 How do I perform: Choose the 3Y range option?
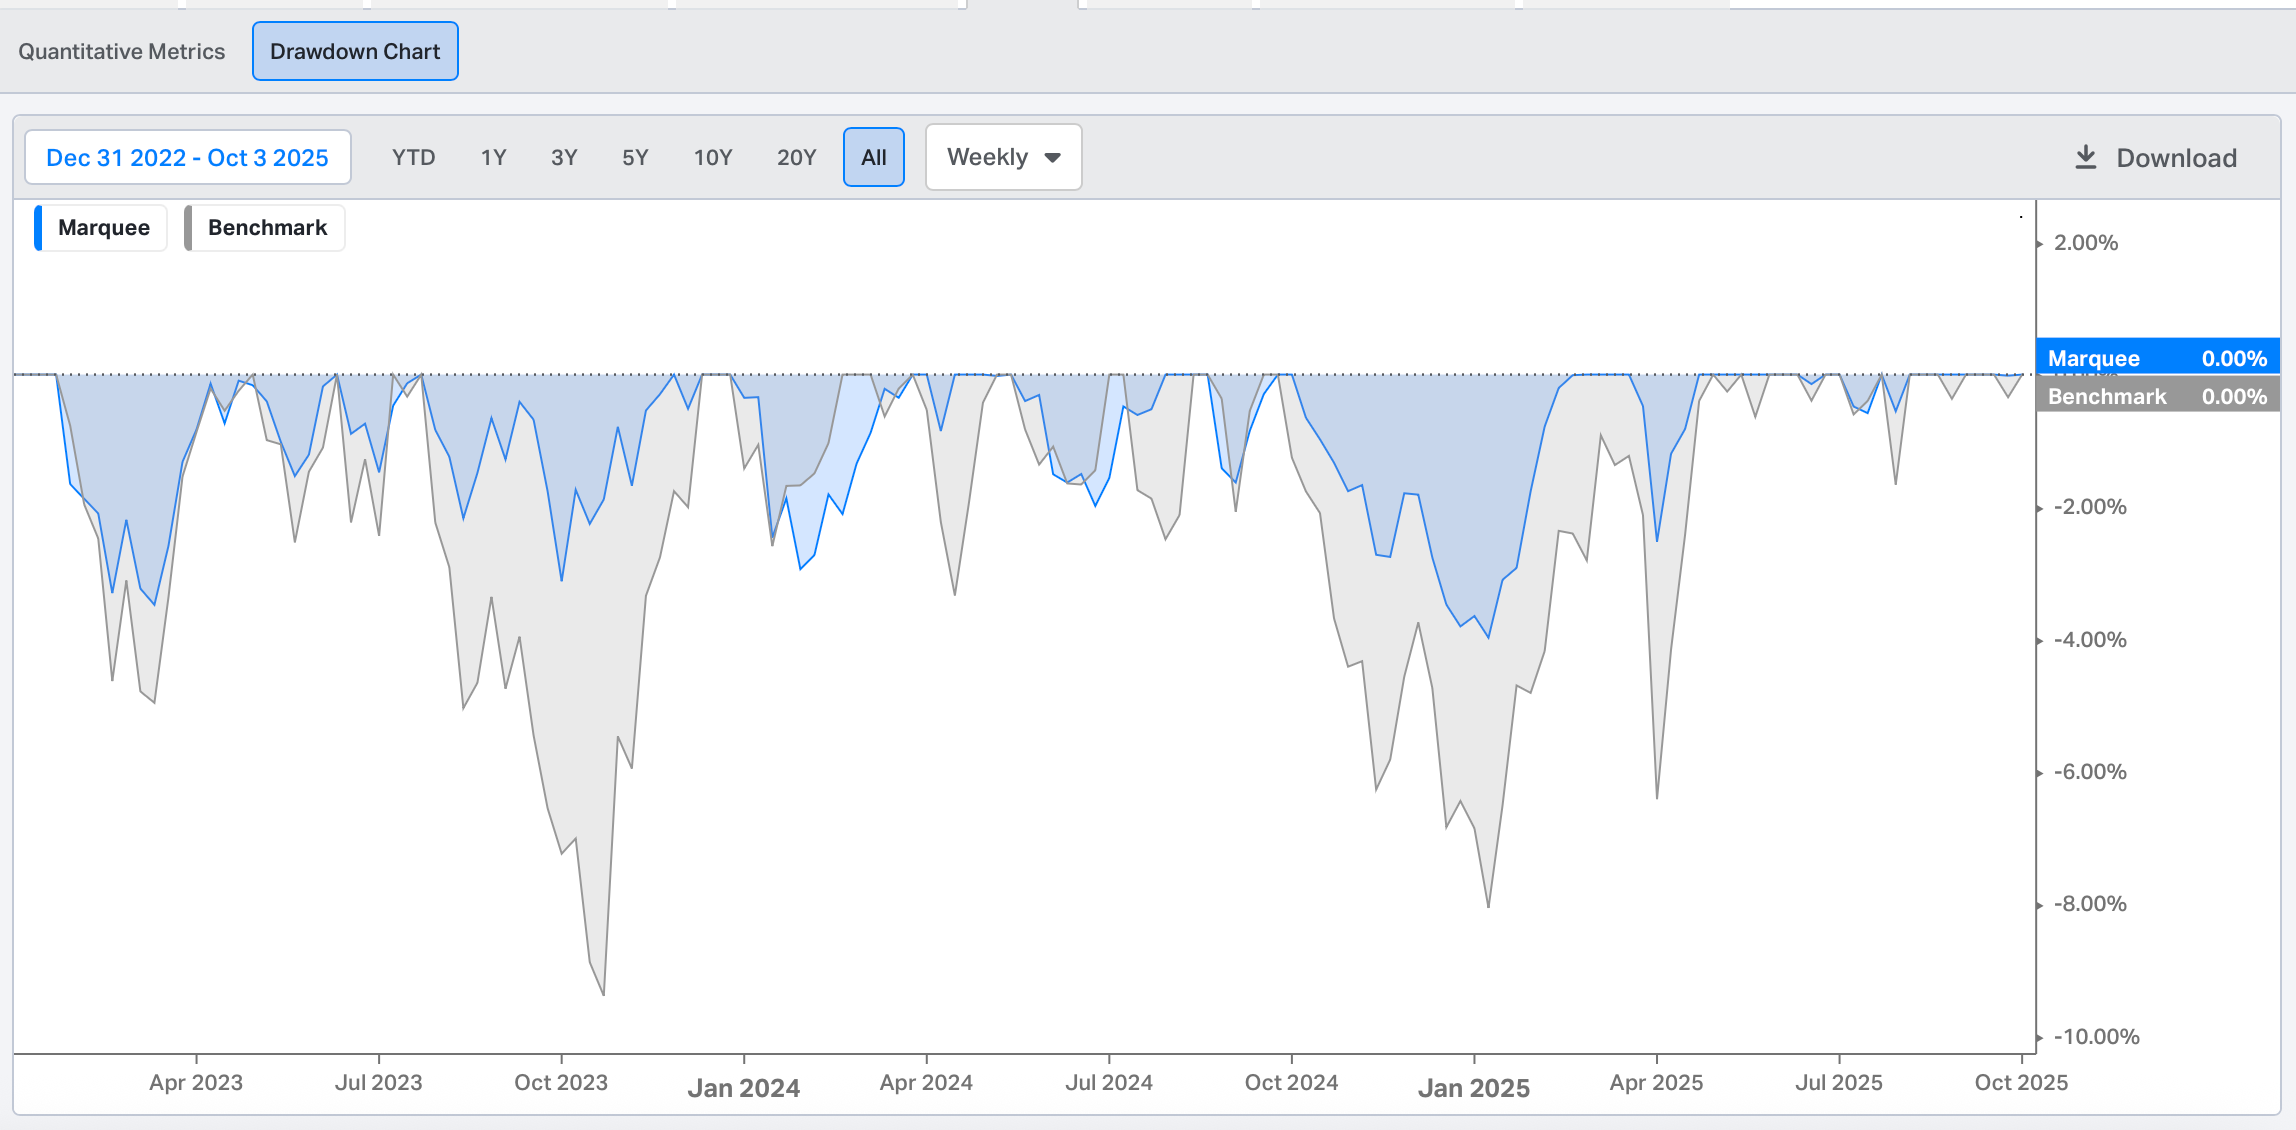(x=564, y=157)
